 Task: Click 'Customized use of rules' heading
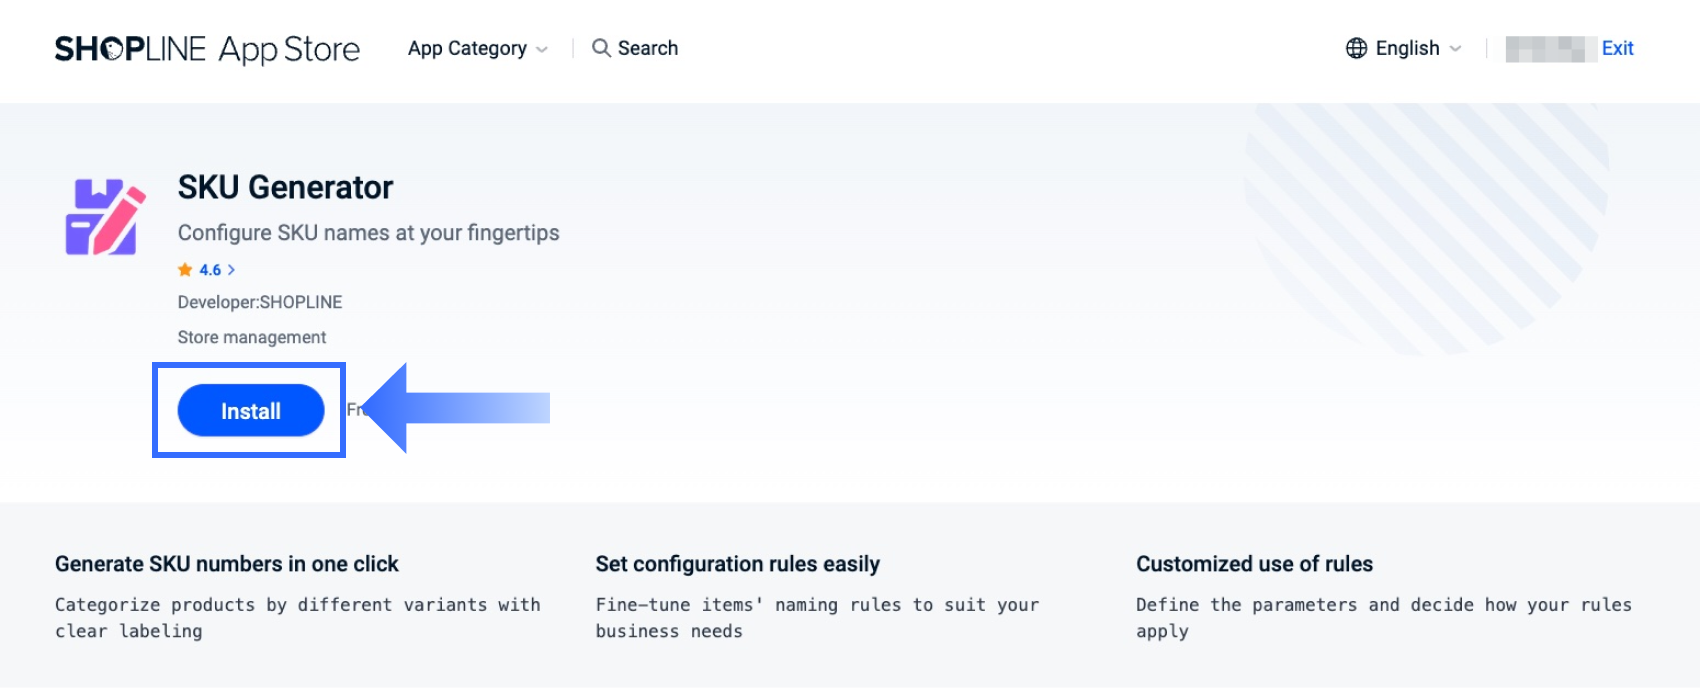1255,564
